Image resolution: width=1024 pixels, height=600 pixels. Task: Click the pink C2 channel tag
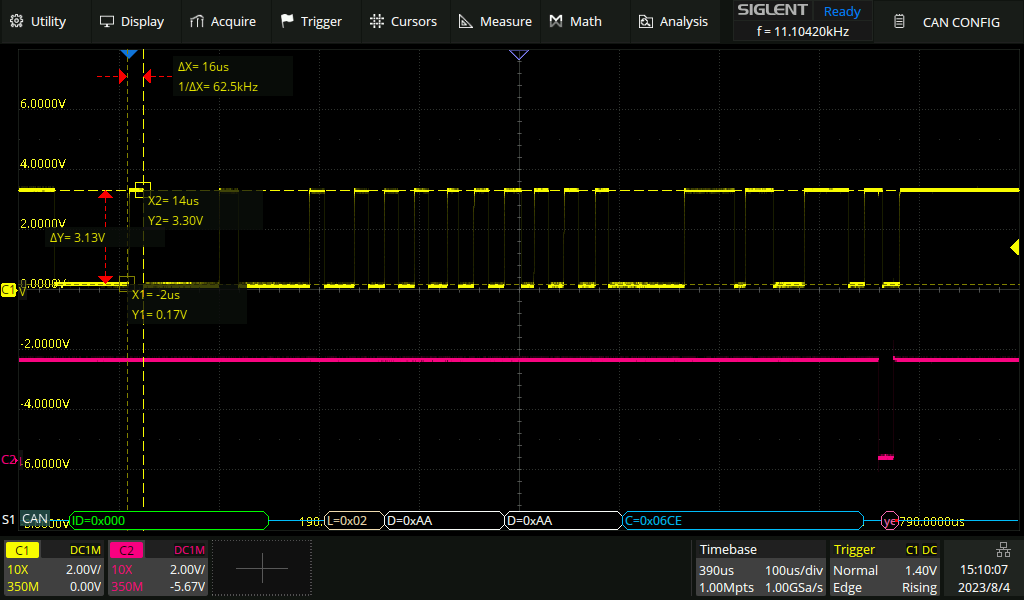126,550
